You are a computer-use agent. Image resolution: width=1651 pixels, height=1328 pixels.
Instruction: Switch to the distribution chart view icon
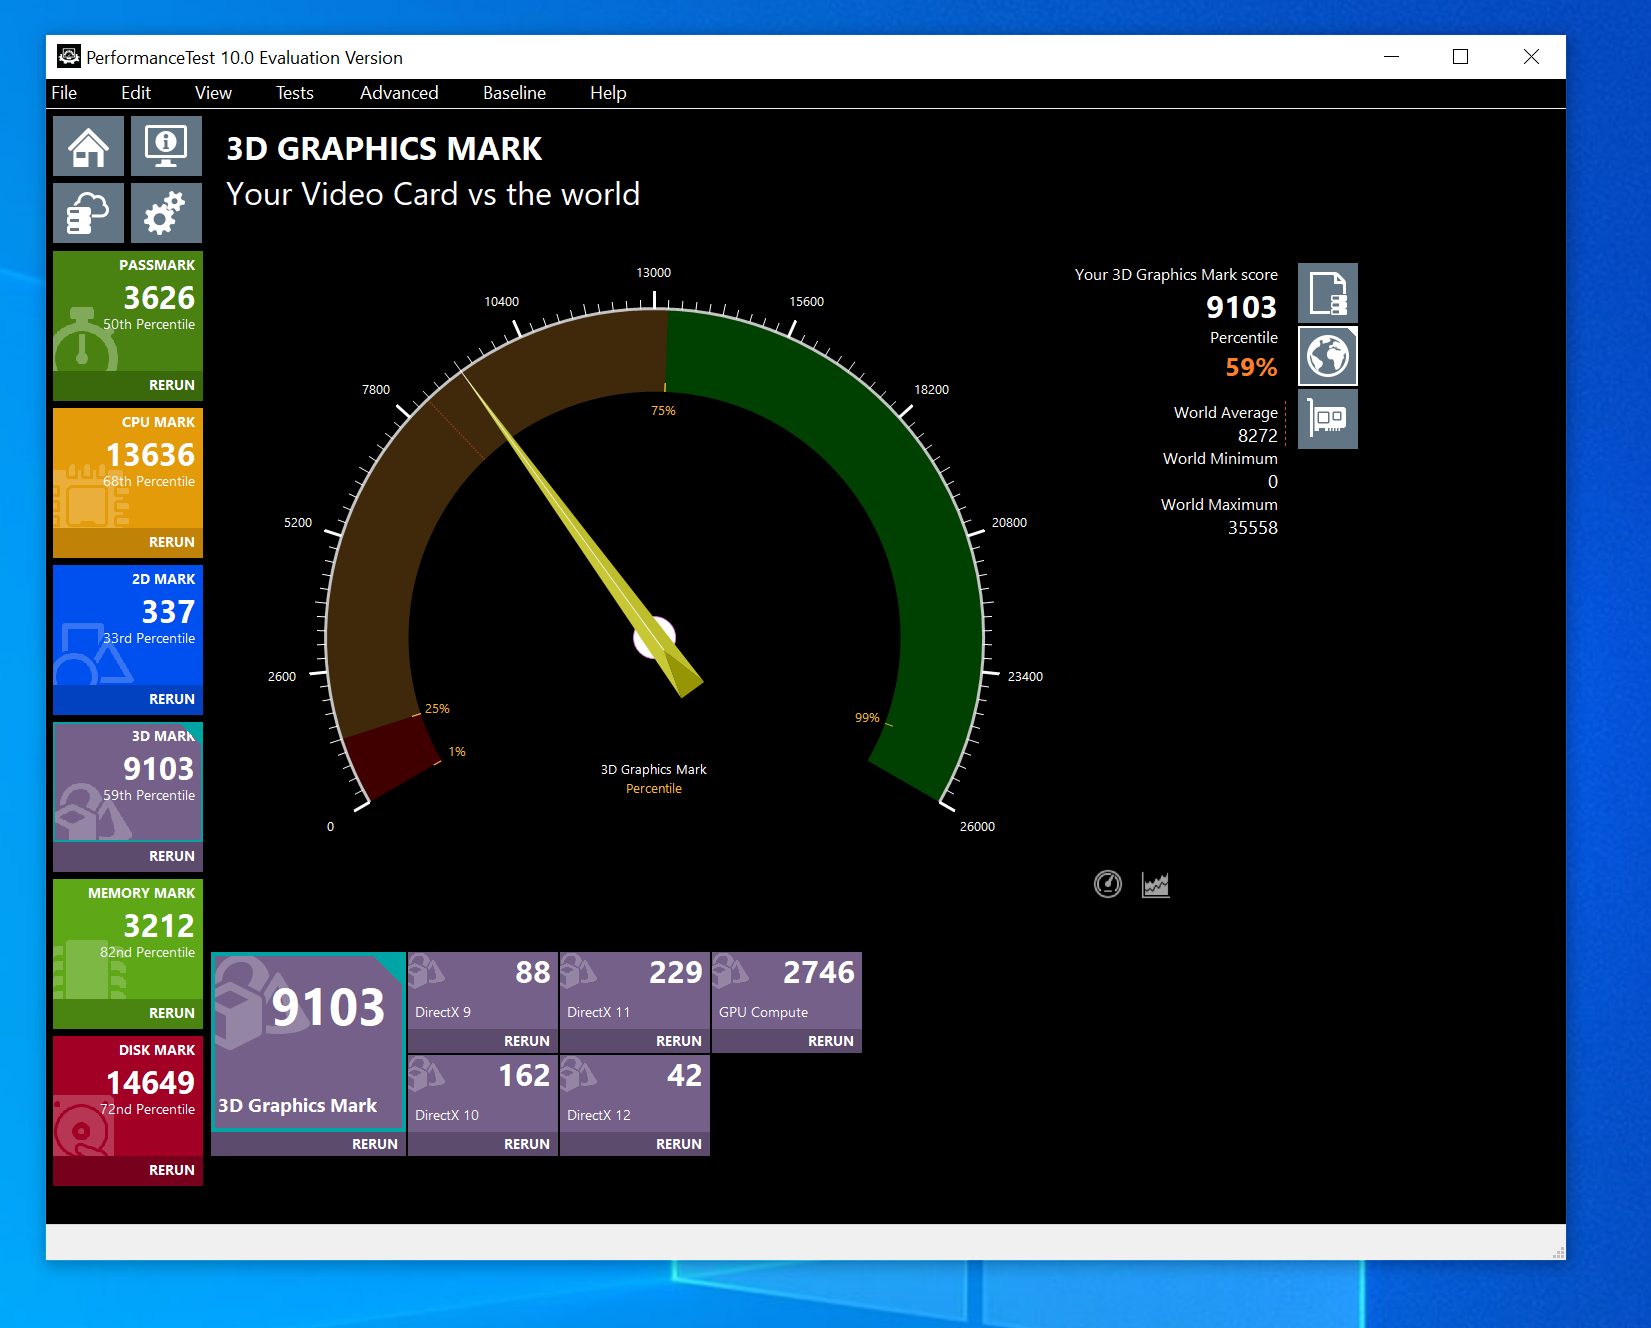[x=1156, y=884]
